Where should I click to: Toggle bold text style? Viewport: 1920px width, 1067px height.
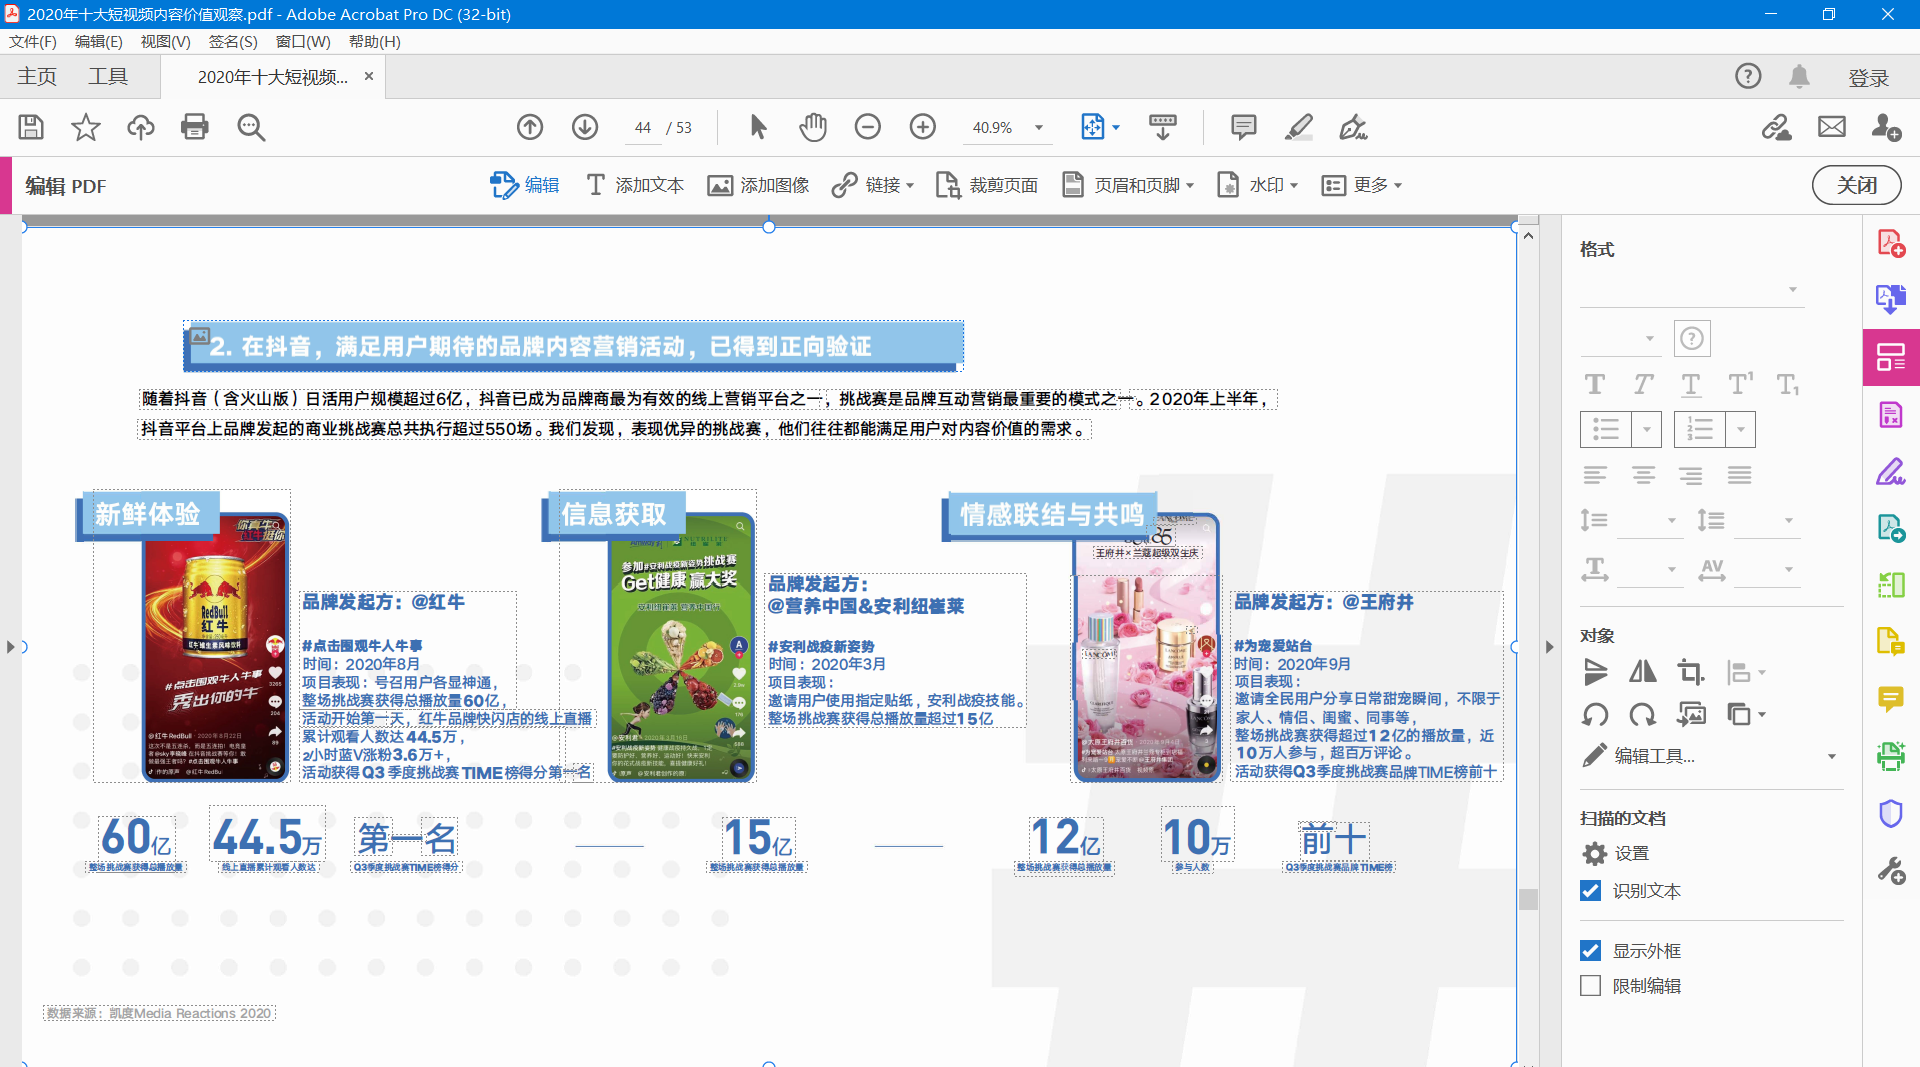(x=1595, y=384)
